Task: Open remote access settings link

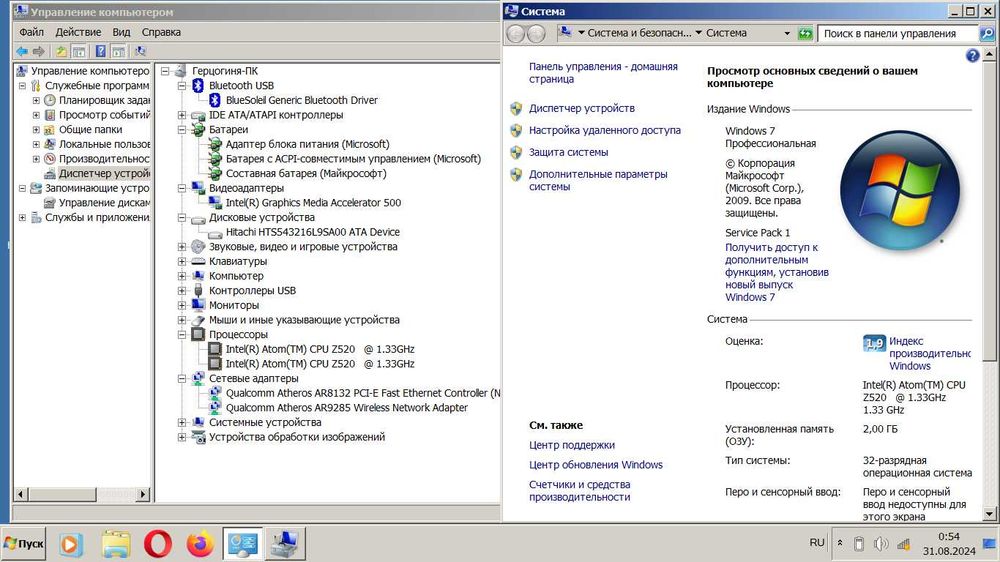Action: click(605, 130)
